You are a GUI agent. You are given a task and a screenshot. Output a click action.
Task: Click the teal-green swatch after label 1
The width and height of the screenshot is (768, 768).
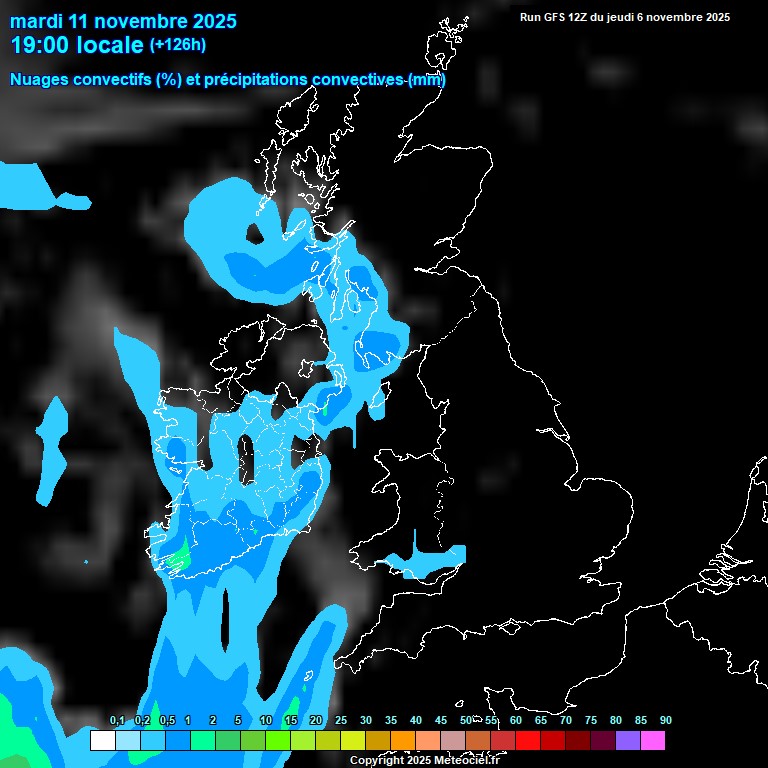coord(203,741)
